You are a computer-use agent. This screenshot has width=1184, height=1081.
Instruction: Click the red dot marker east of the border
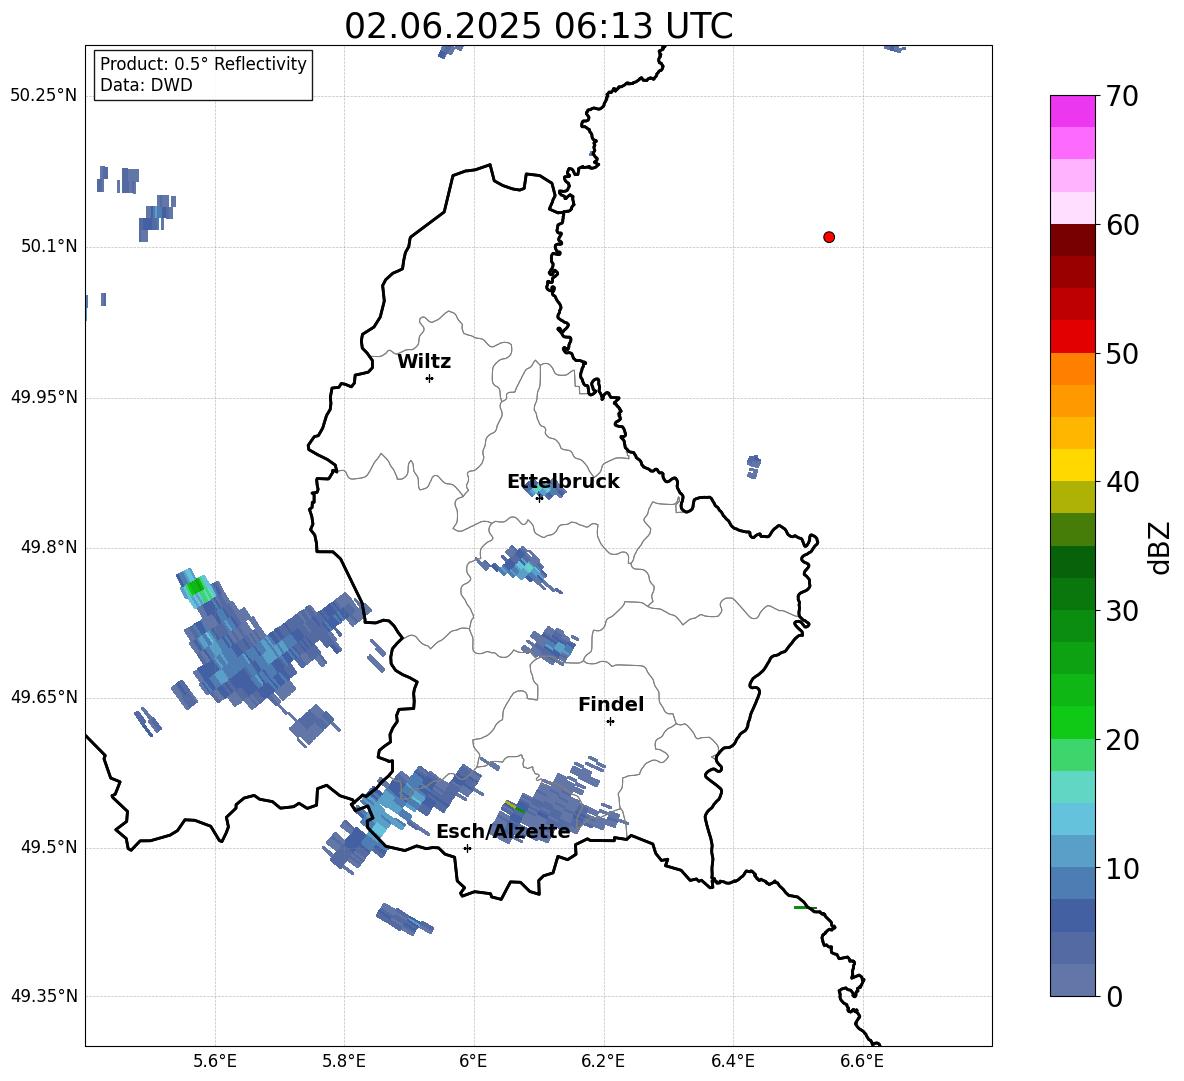(829, 237)
